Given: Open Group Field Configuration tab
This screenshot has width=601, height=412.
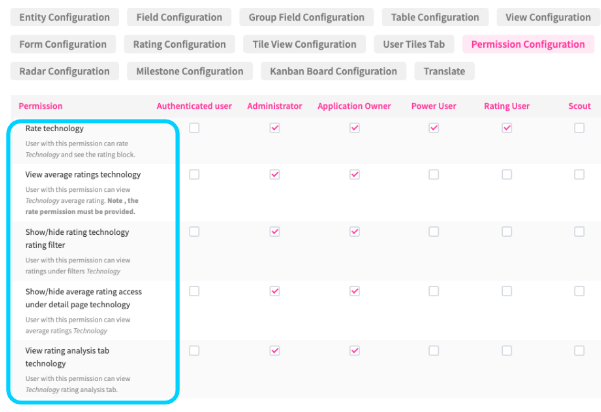Looking at the screenshot, I should pyautogui.click(x=306, y=17).
